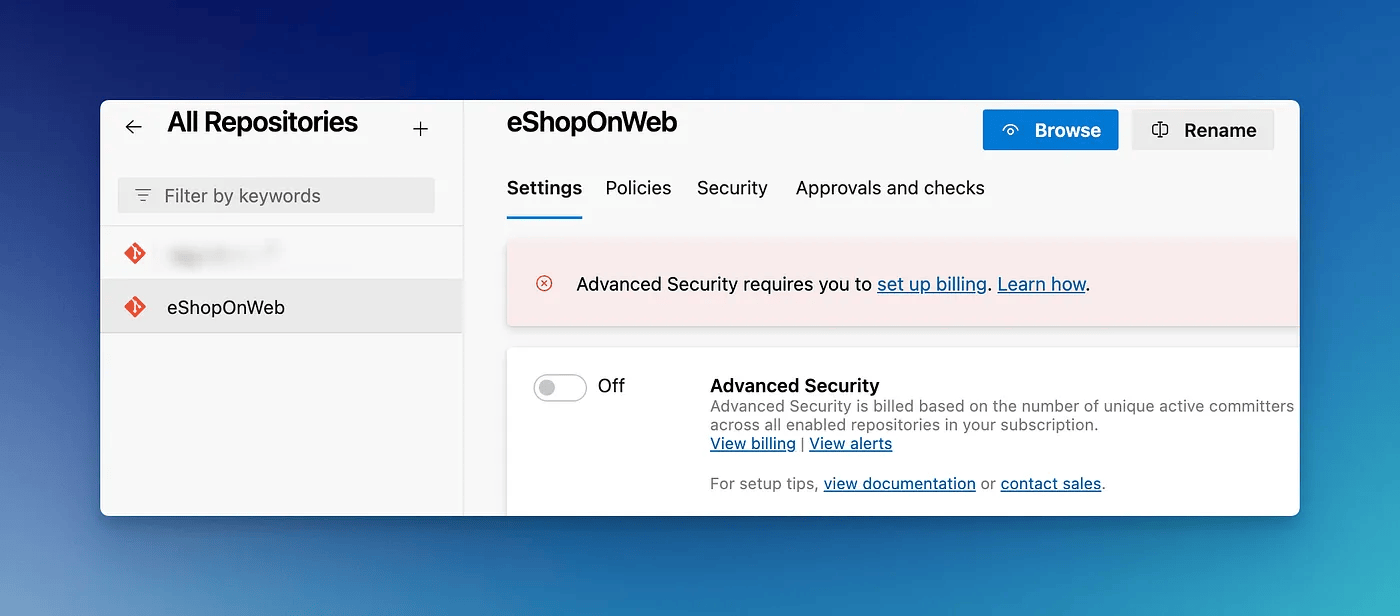The width and height of the screenshot is (1400, 616).
Task: Click the View billing link
Action: tap(752, 444)
